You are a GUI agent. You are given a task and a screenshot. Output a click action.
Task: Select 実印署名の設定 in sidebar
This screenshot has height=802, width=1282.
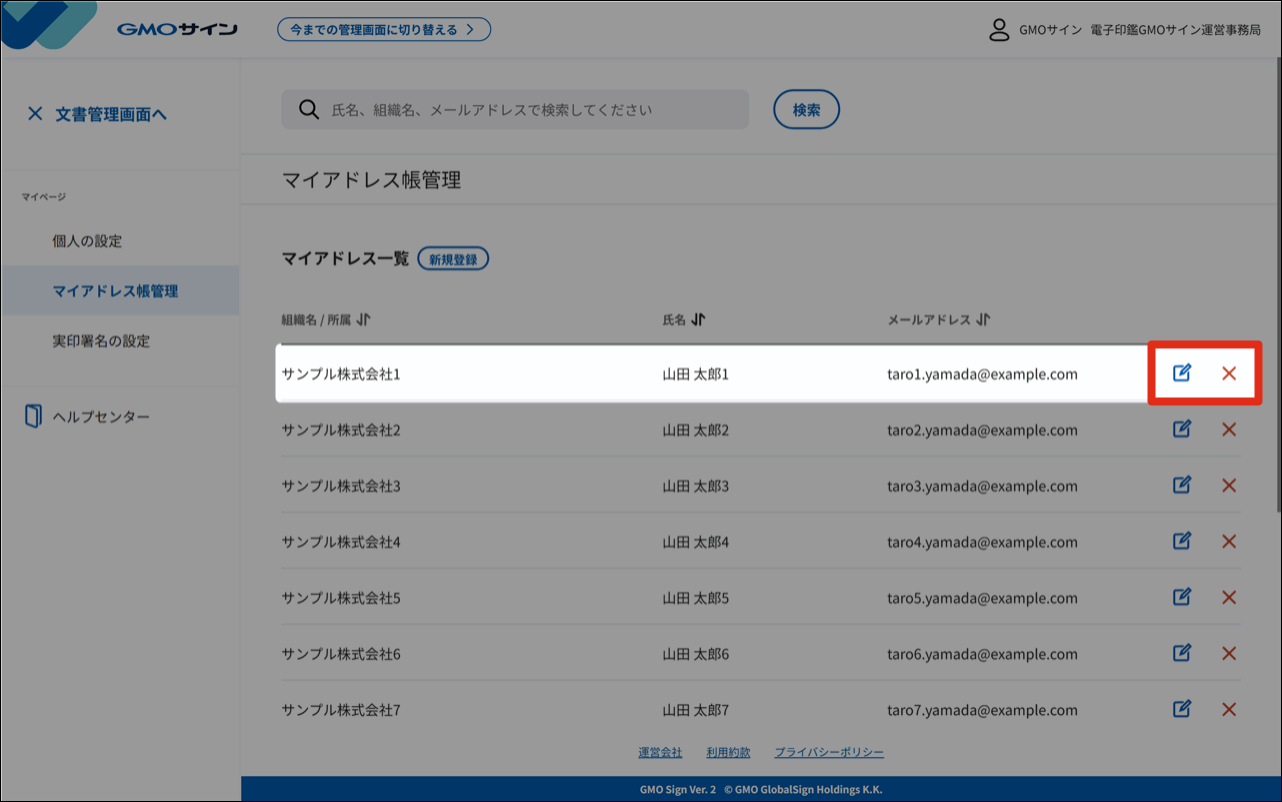pos(101,341)
